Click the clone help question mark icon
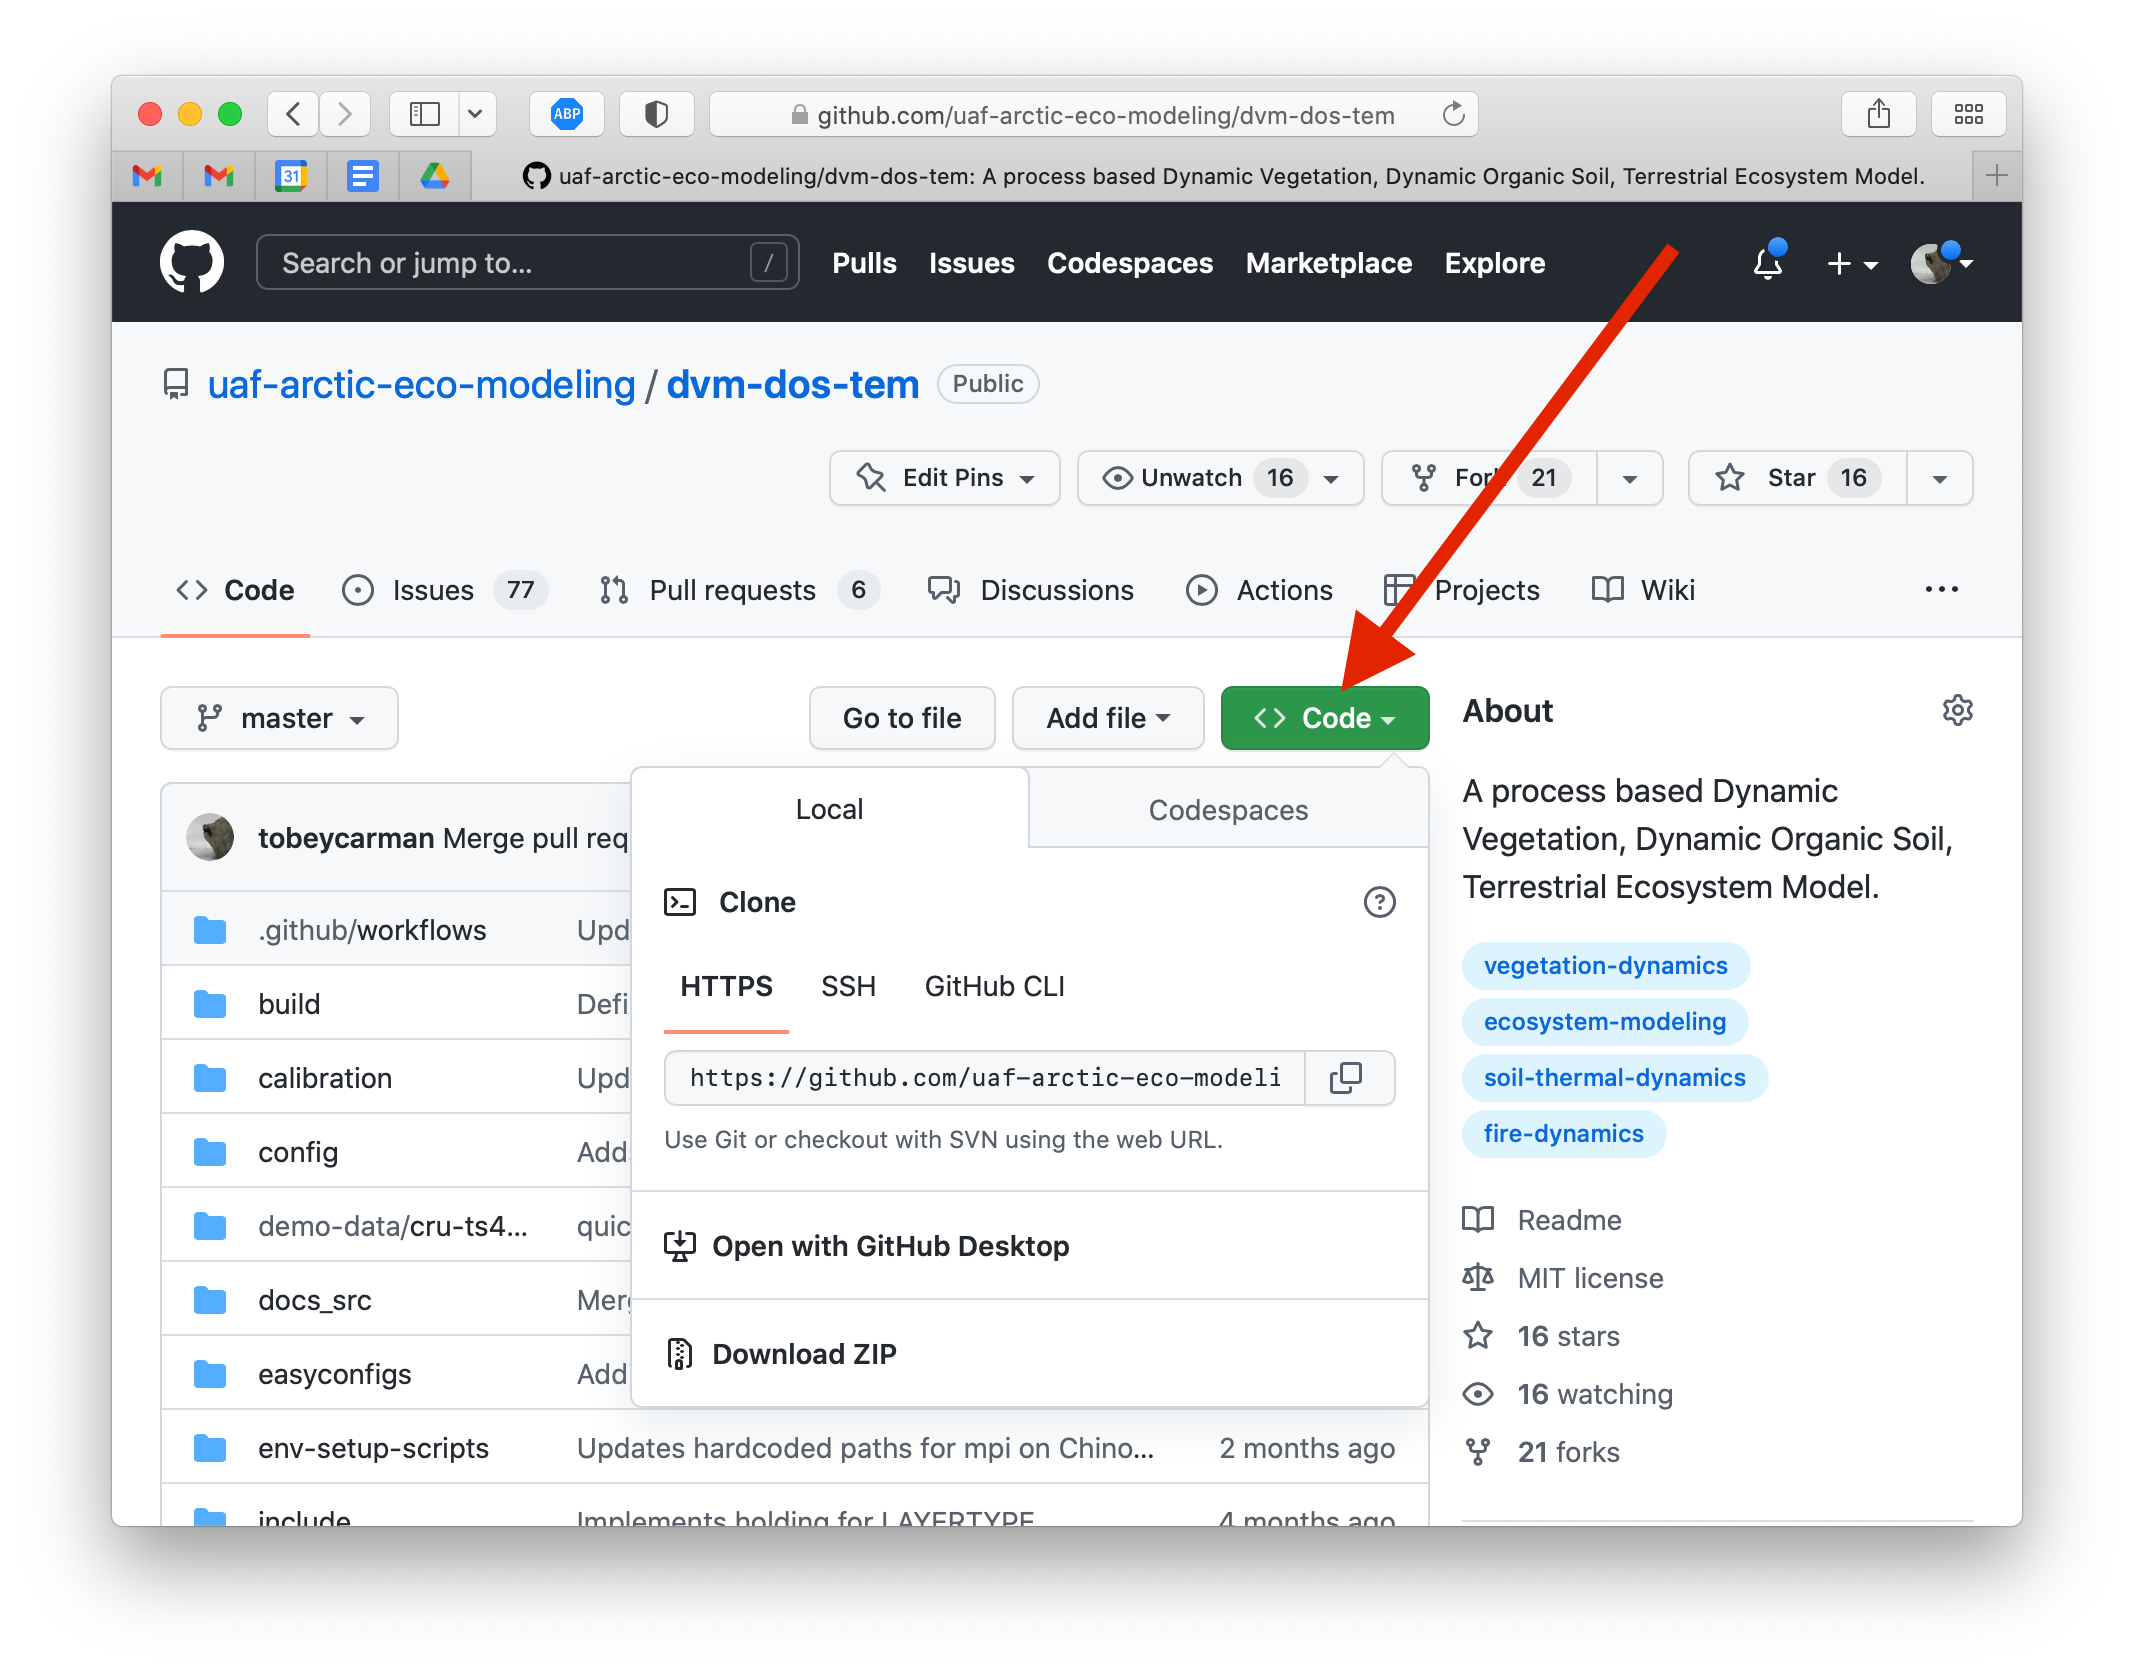2134x1674 pixels. [1379, 902]
